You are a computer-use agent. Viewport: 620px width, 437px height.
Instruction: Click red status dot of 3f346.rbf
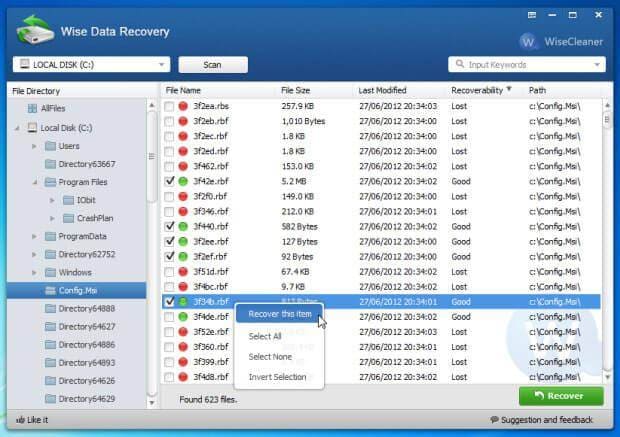[x=183, y=211]
